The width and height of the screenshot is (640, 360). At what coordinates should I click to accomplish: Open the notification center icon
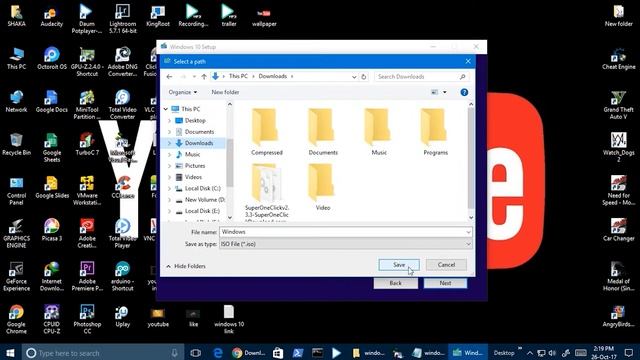click(629, 353)
